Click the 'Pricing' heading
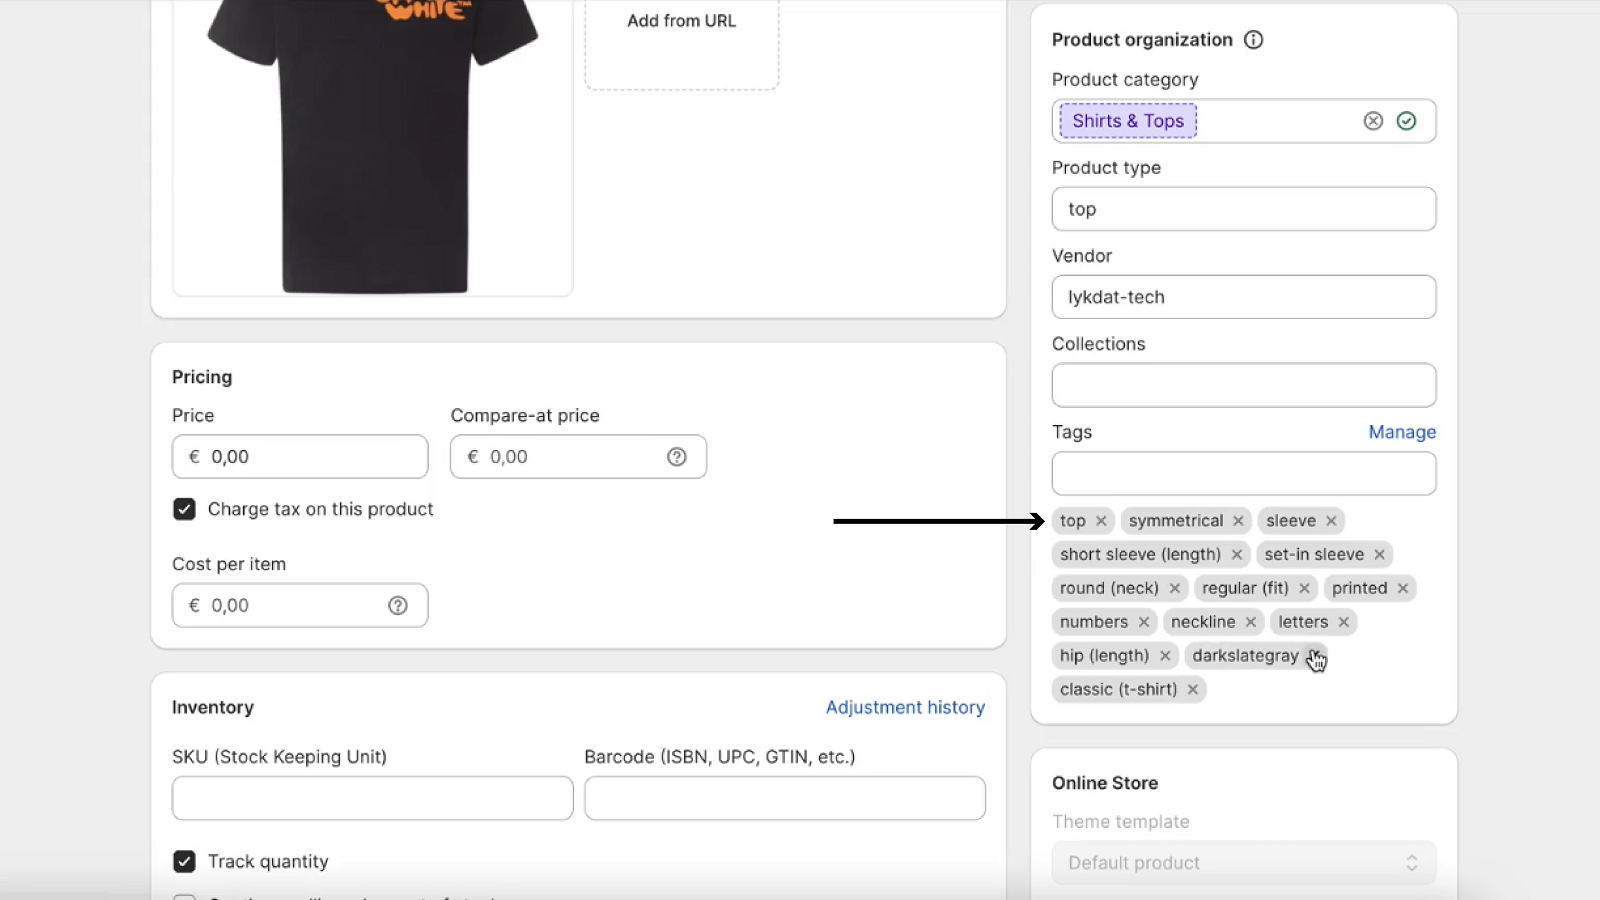 [202, 377]
